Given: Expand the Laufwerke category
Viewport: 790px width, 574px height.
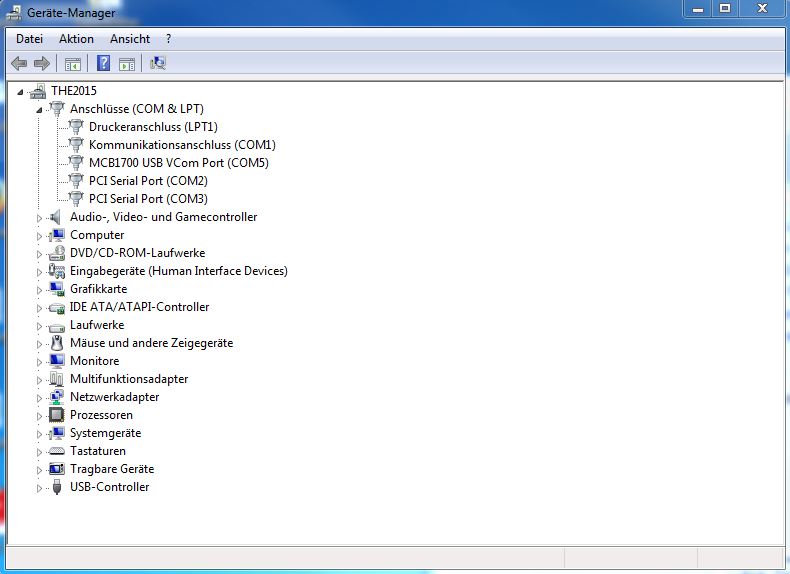Looking at the screenshot, I should 39,326.
